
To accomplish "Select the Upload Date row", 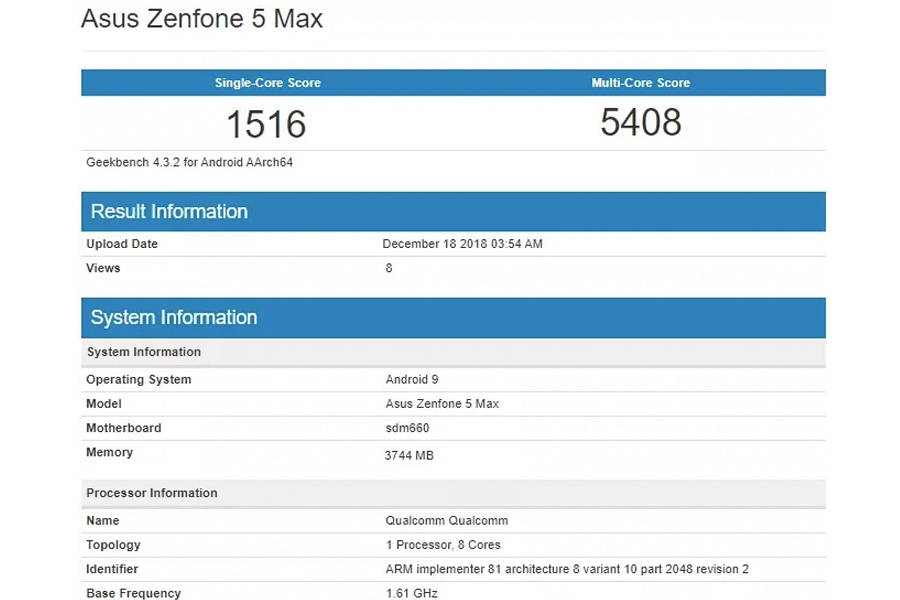I will [122, 243].
